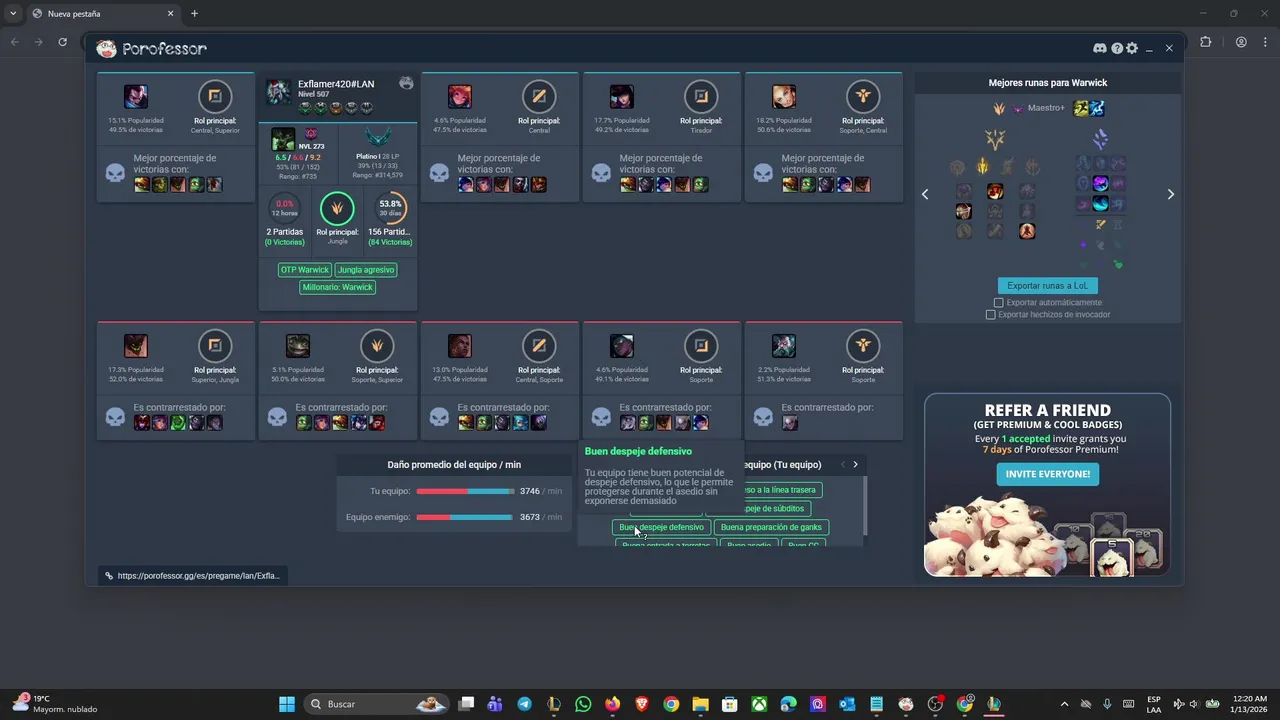
Task: Open Windows Start menu
Action: 286,704
